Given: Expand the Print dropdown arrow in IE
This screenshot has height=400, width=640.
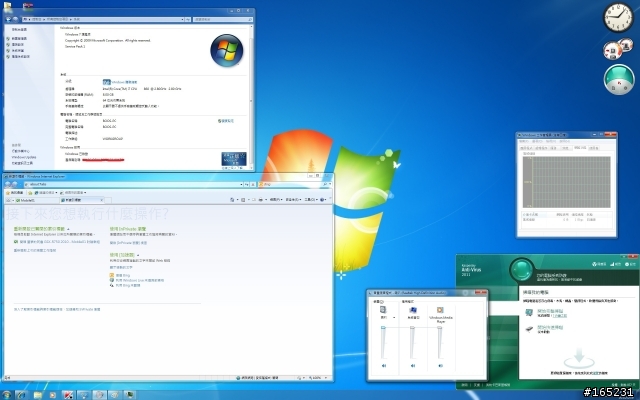Looking at the screenshot, I should pos(266,200).
